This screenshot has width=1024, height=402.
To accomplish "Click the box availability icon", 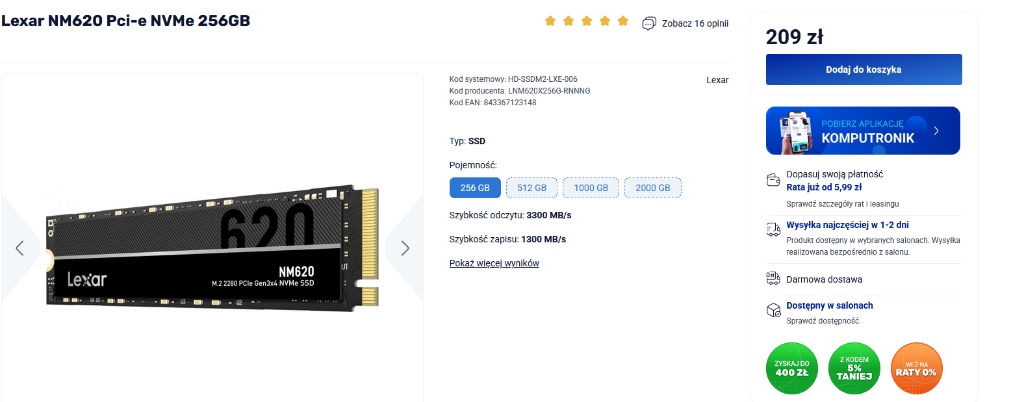I will pos(773,310).
